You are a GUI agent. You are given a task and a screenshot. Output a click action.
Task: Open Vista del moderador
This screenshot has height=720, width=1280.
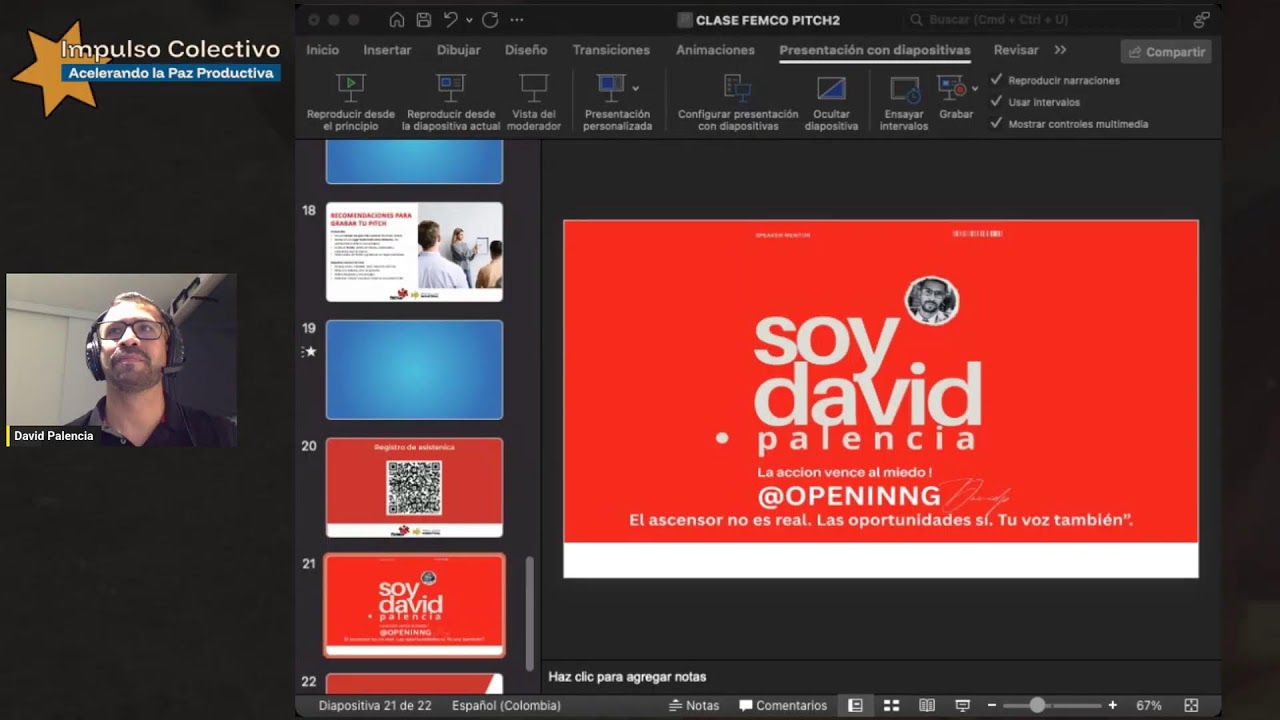tap(534, 102)
